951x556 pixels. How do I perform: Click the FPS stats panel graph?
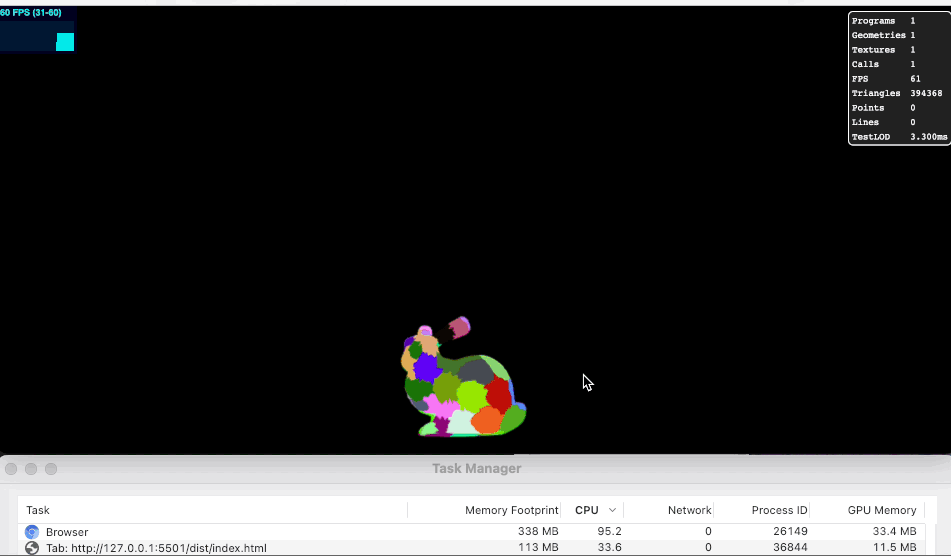pos(37,36)
